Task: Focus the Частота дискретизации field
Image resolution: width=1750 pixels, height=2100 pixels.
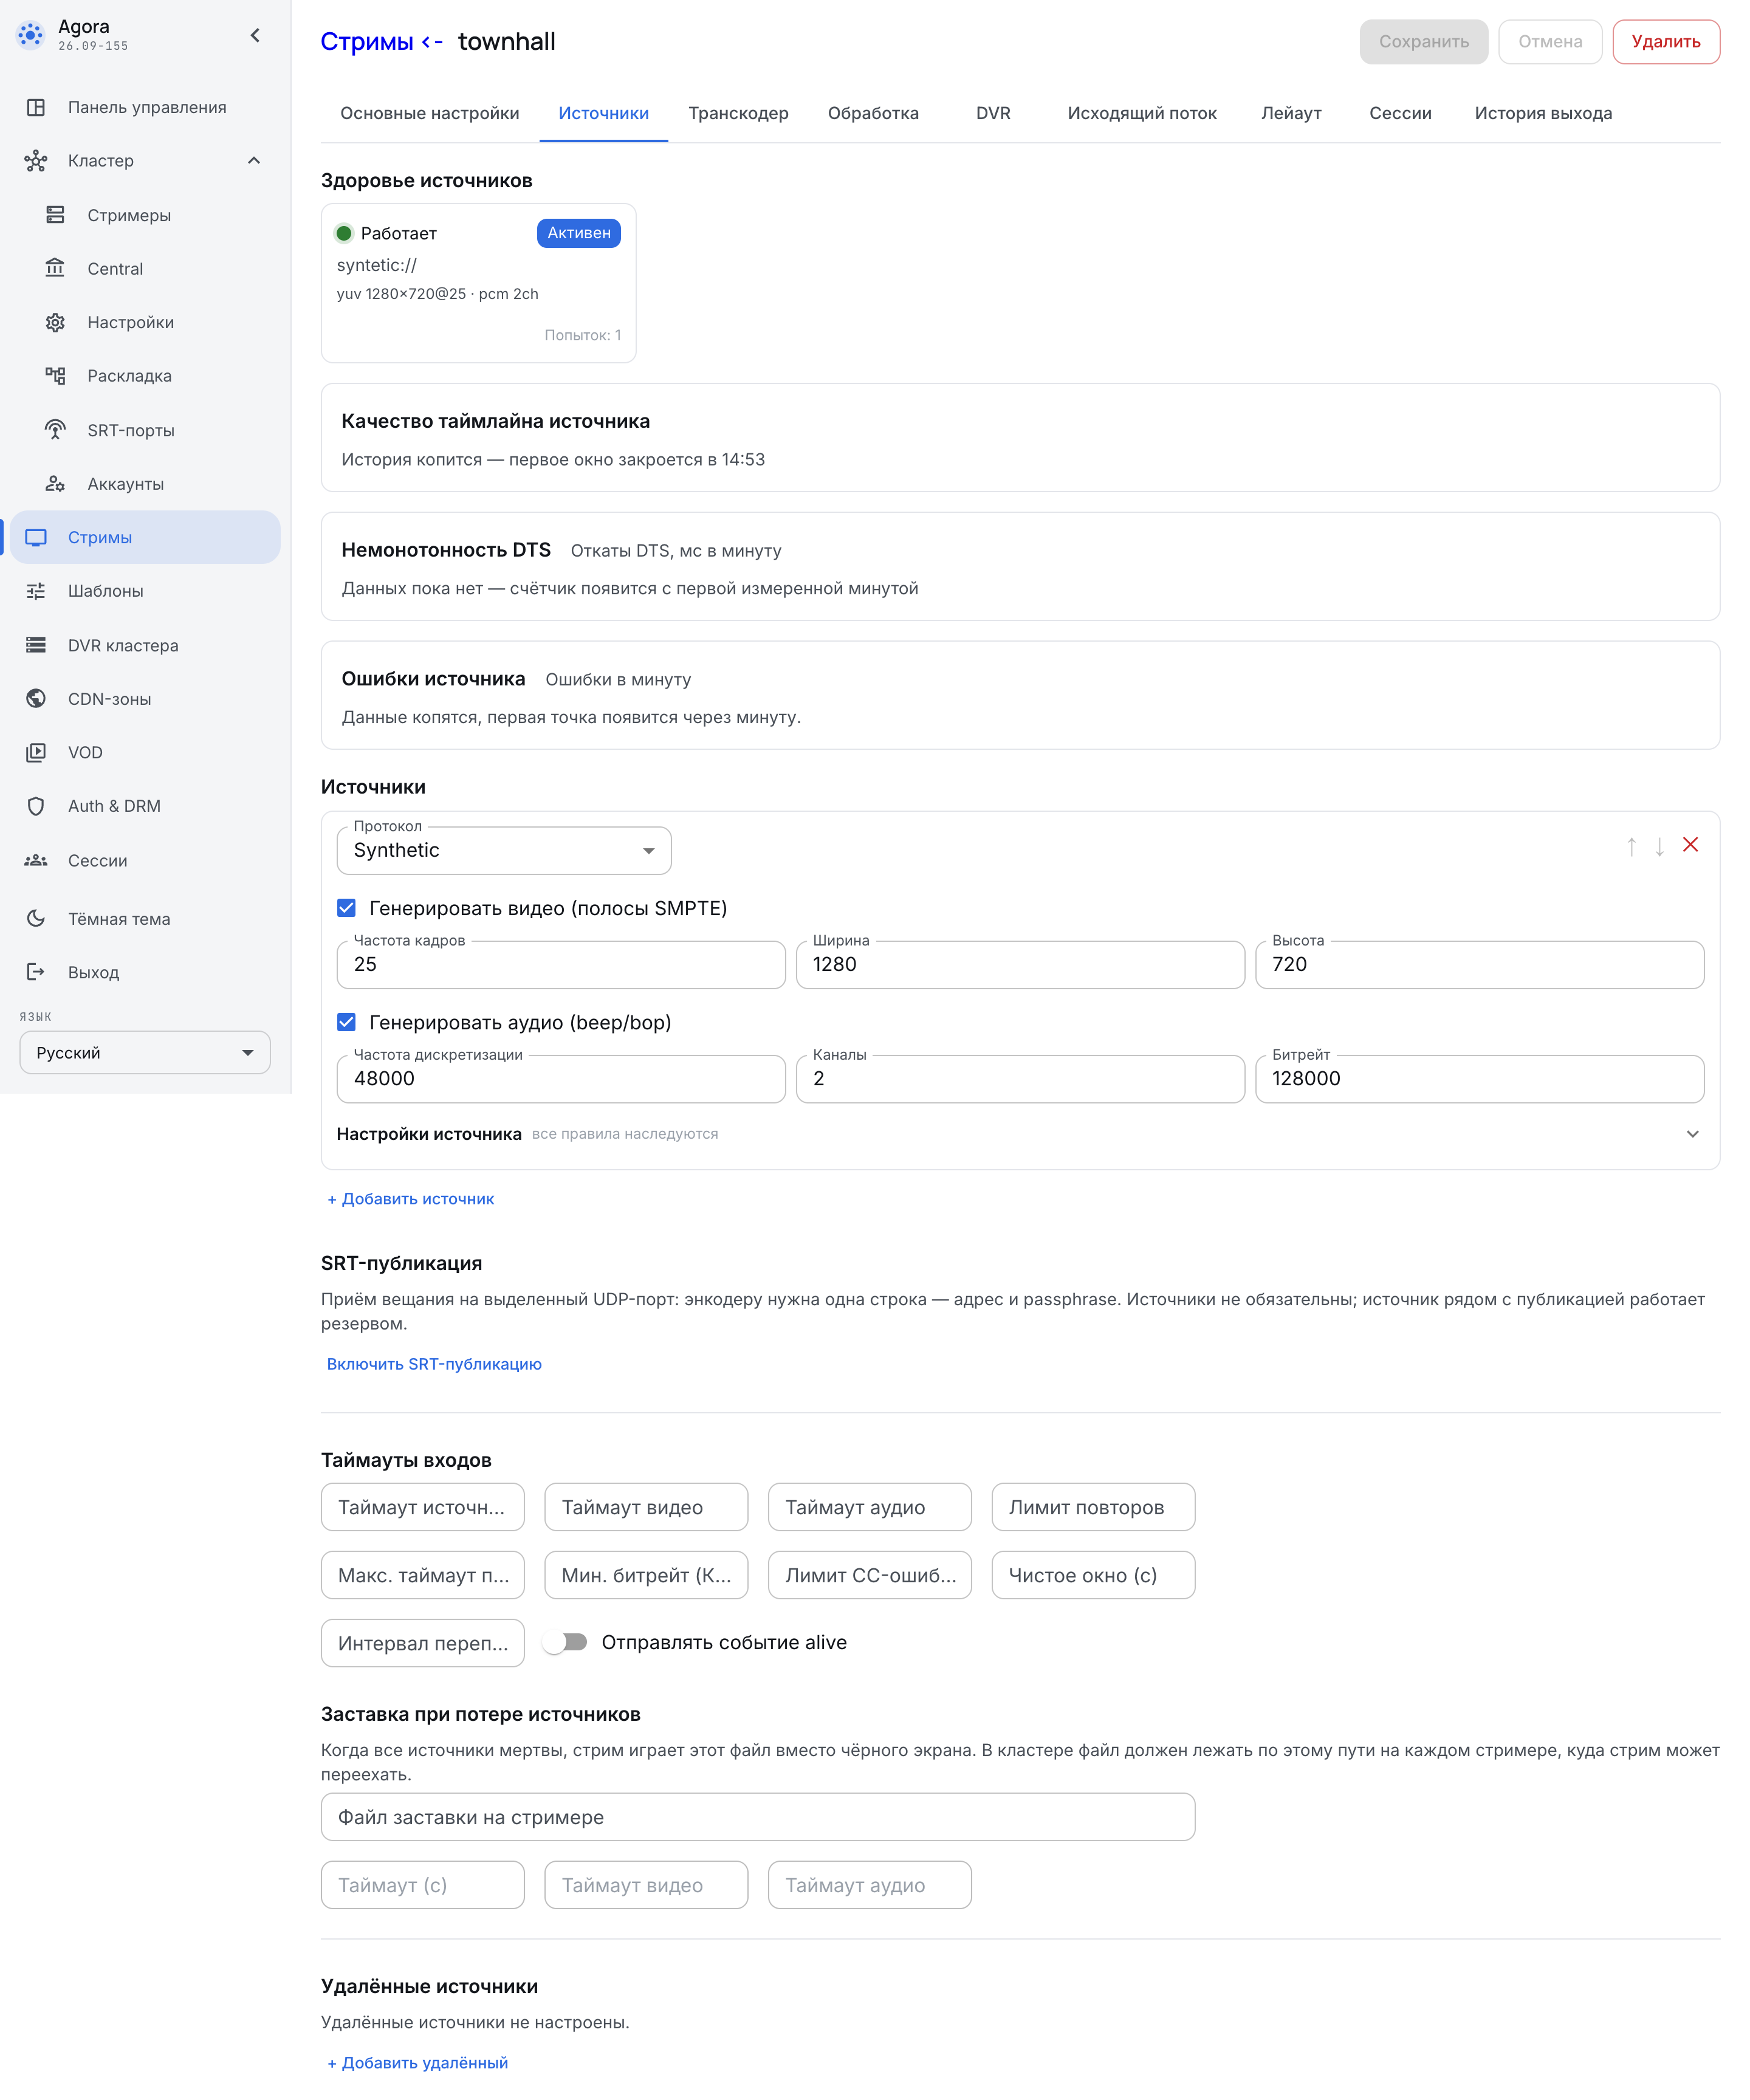Action: 561,1079
